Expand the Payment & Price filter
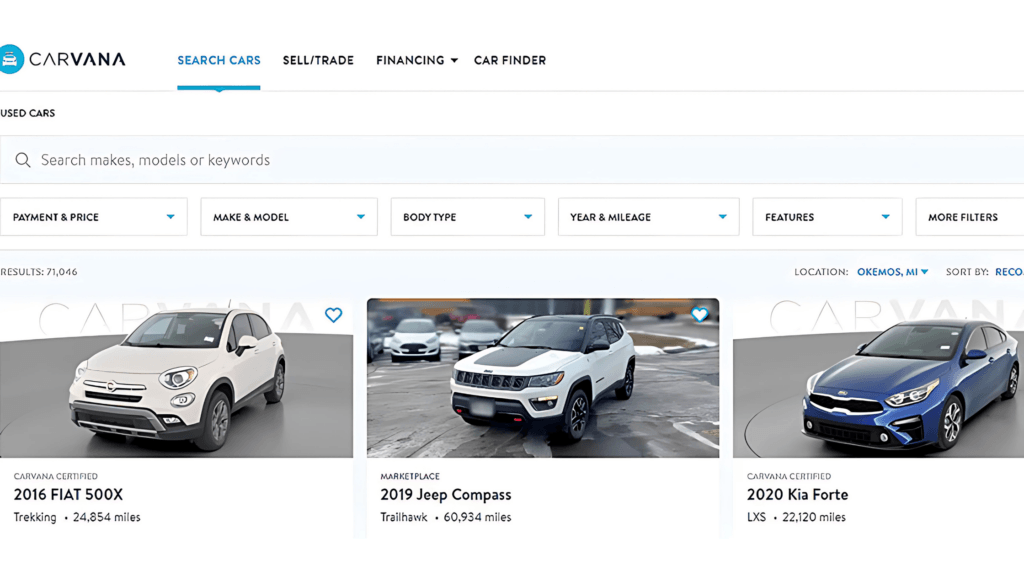 pos(93,217)
